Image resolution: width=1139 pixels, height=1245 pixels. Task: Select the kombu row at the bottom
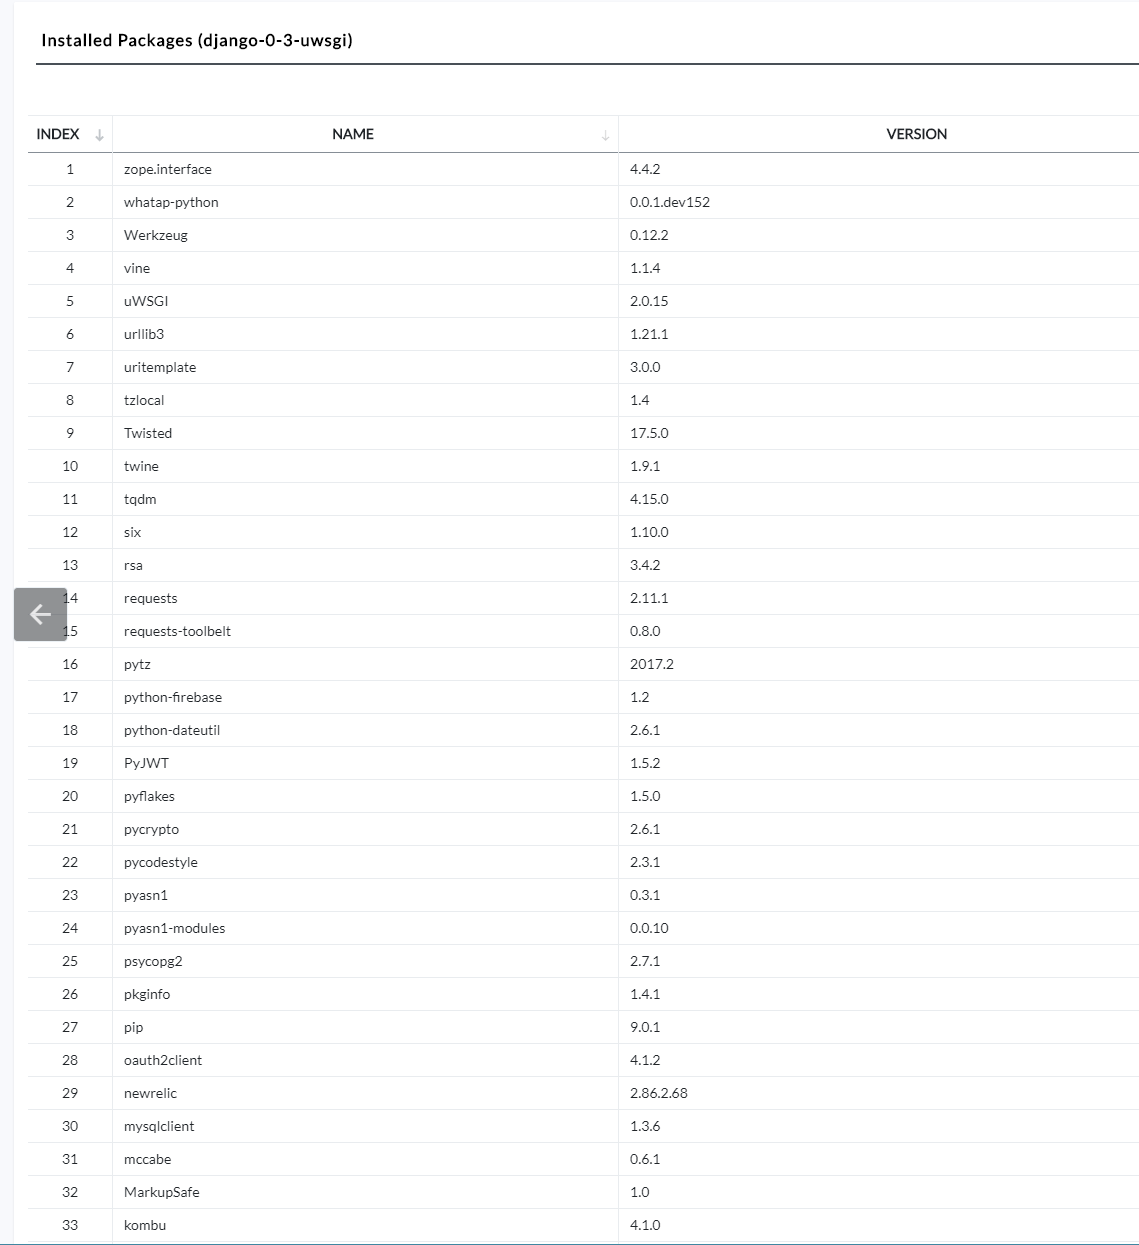tap(144, 1225)
